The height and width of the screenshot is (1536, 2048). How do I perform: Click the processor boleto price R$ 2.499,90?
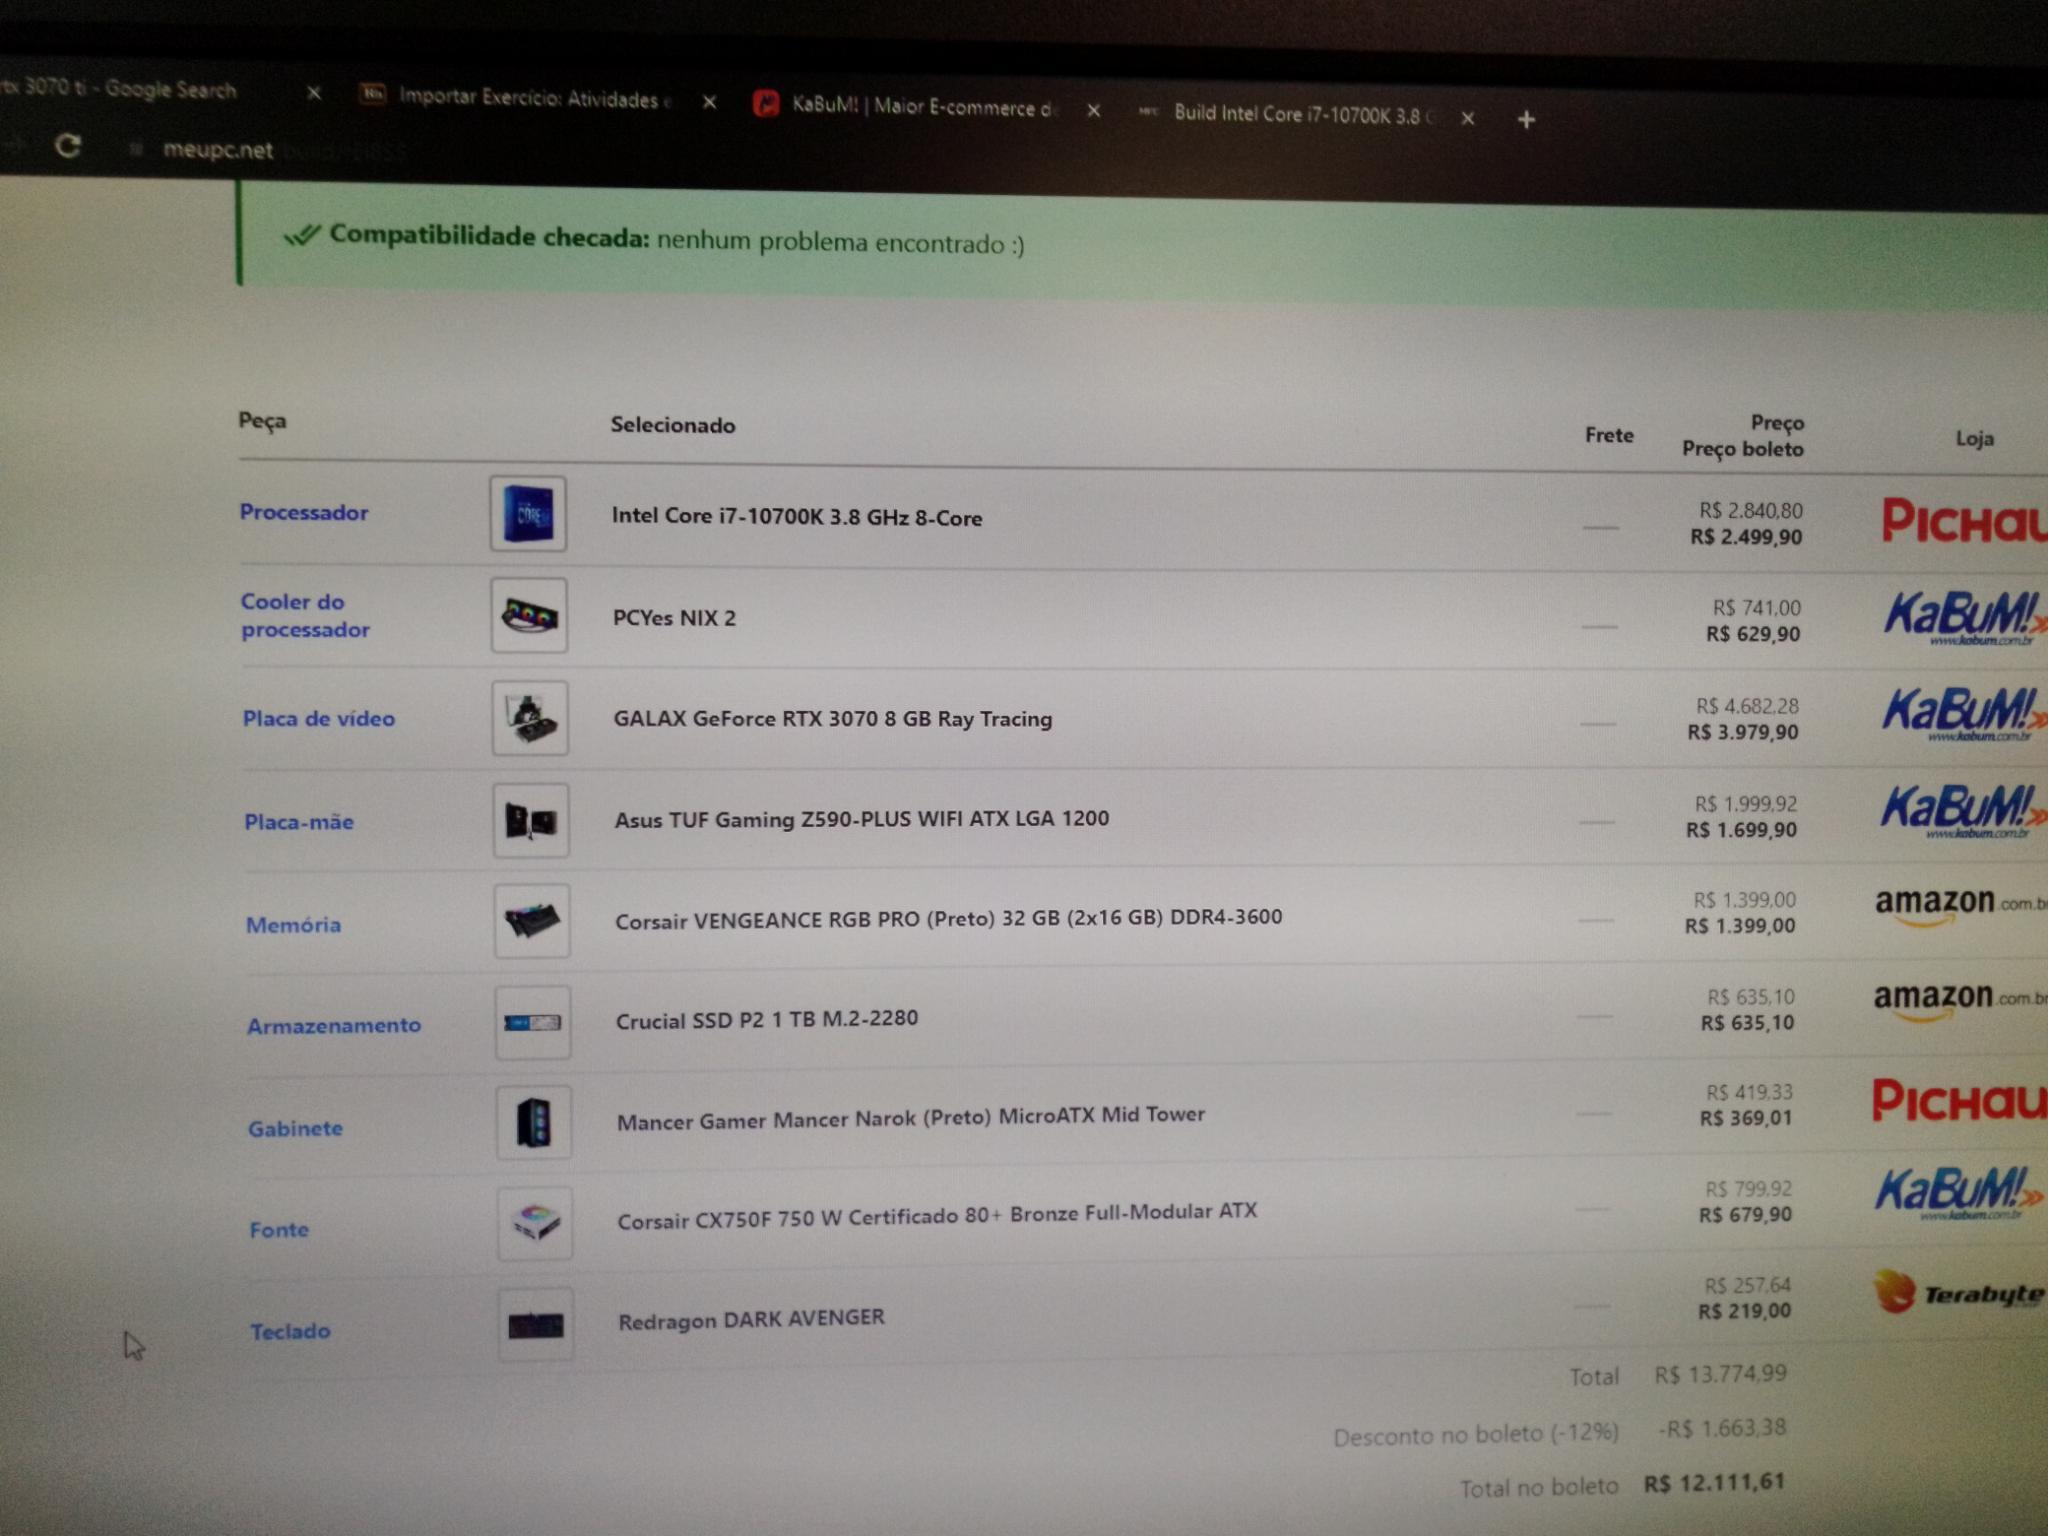click(x=1746, y=537)
